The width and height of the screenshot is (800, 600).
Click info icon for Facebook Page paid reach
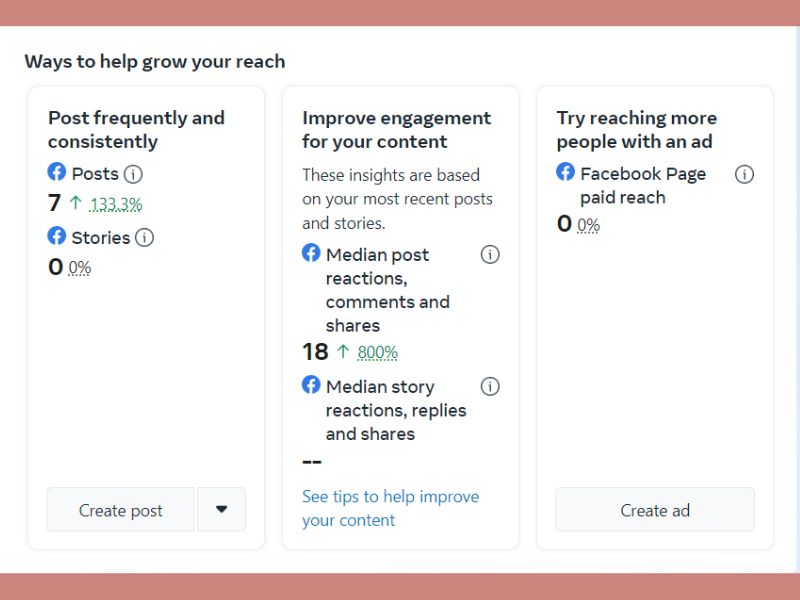[x=744, y=174]
